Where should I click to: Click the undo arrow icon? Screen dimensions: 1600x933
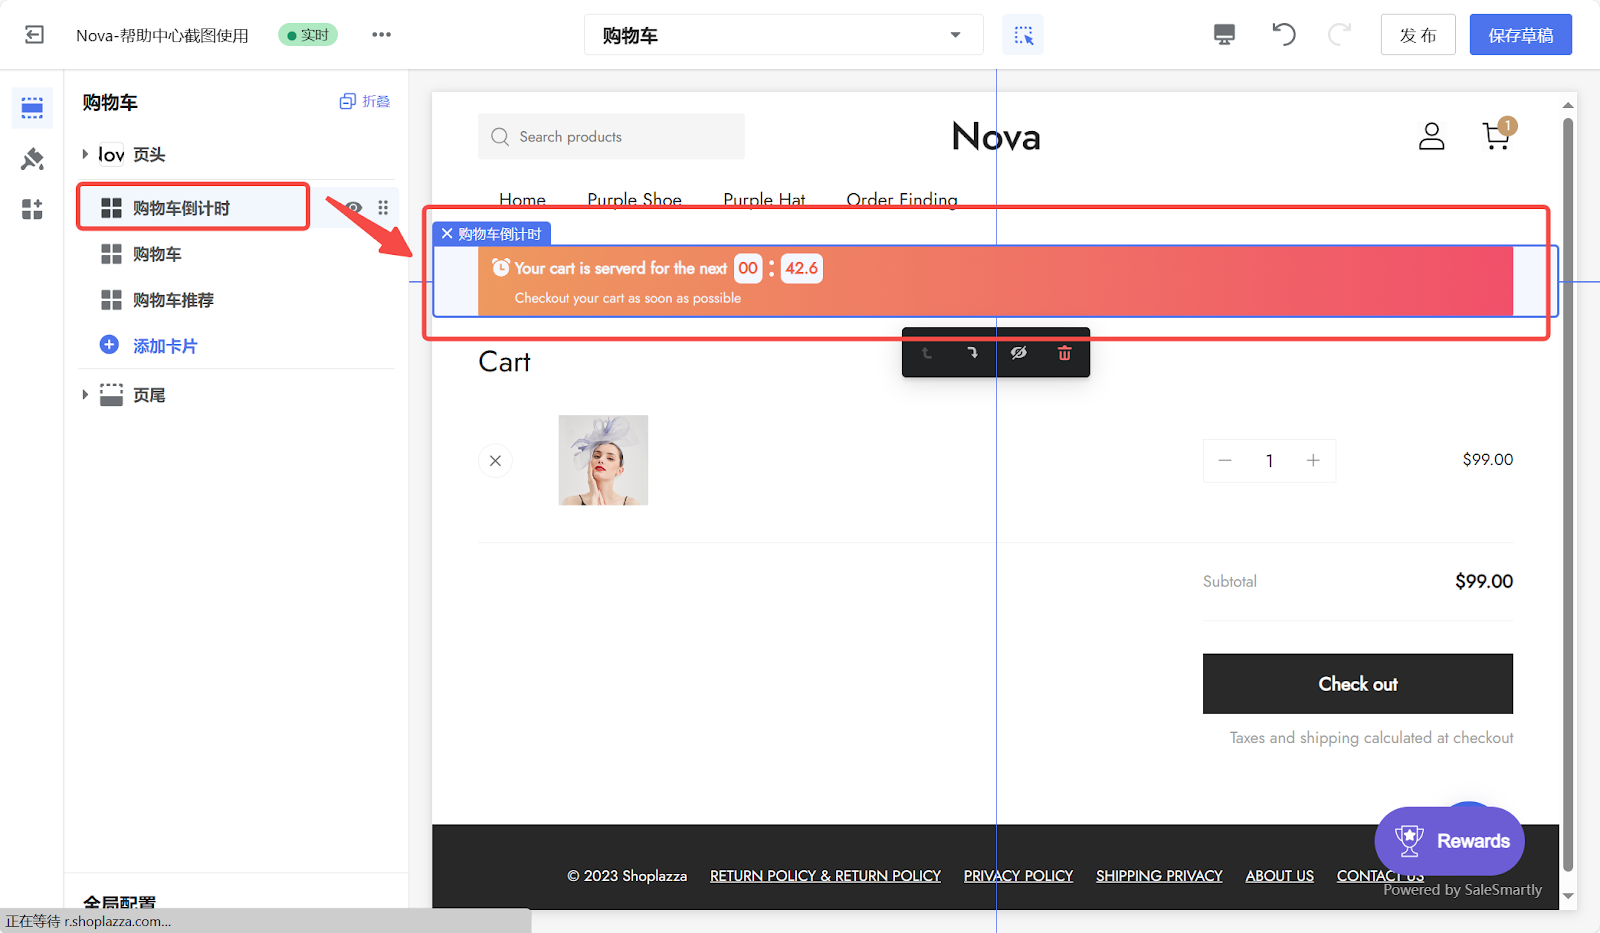coord(1283,35)
